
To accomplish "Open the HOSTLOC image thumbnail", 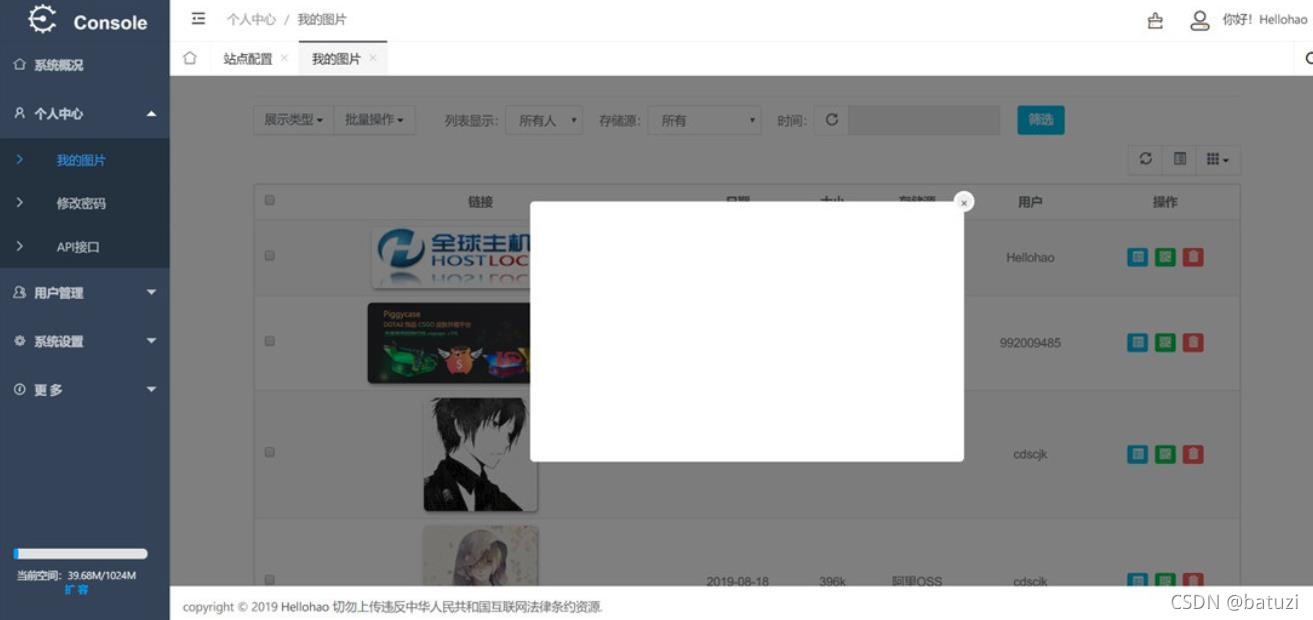I will click(451, 257).
